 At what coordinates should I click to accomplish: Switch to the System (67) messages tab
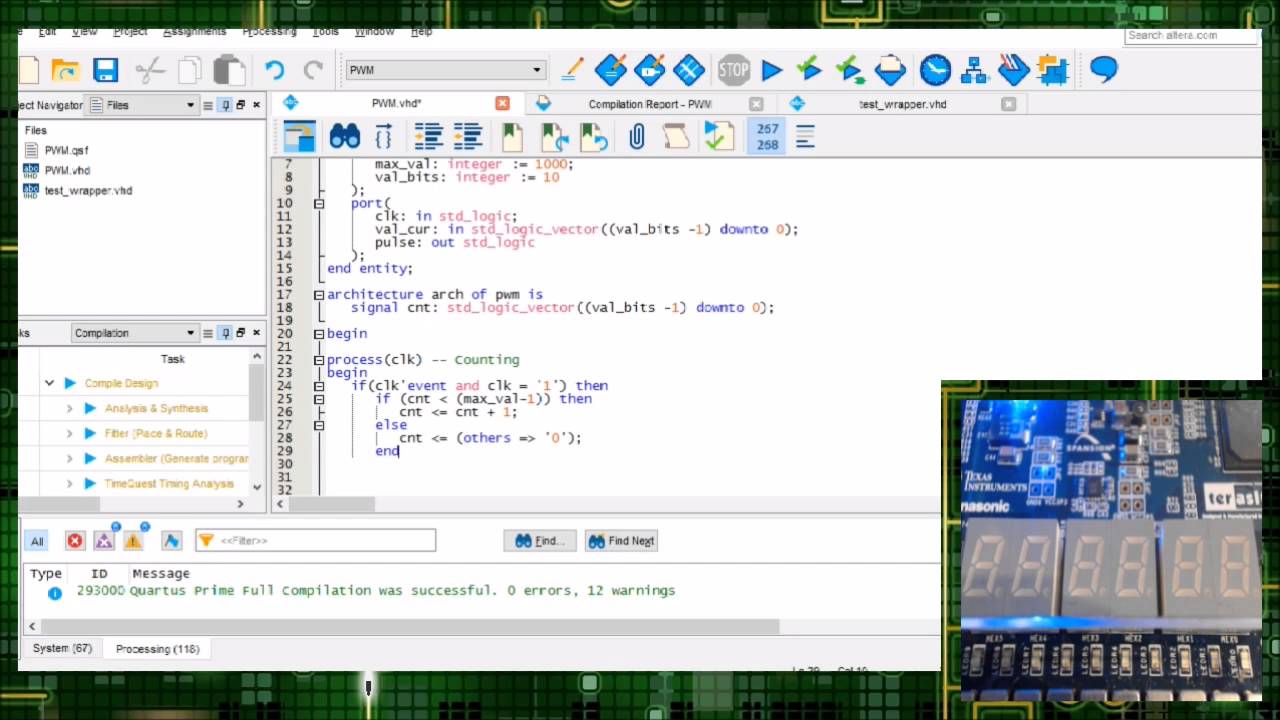[x=62, y=649]
